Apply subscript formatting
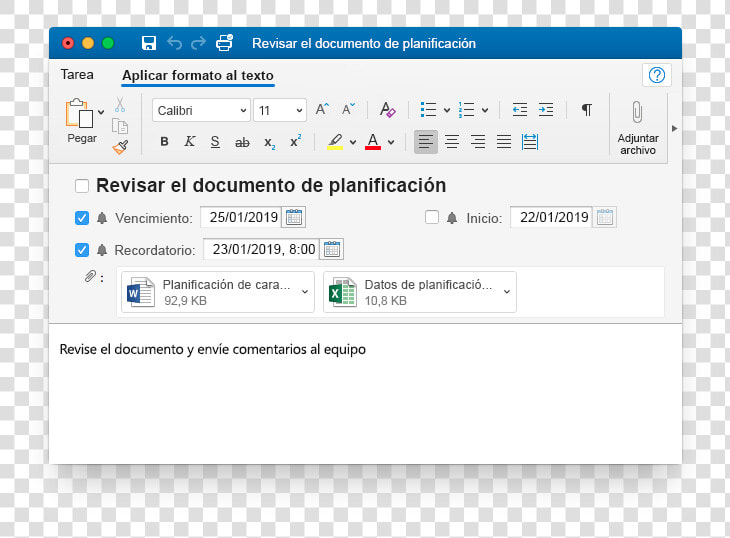Image resolution: width=730 pixels, height=538 pixels. 270,142
